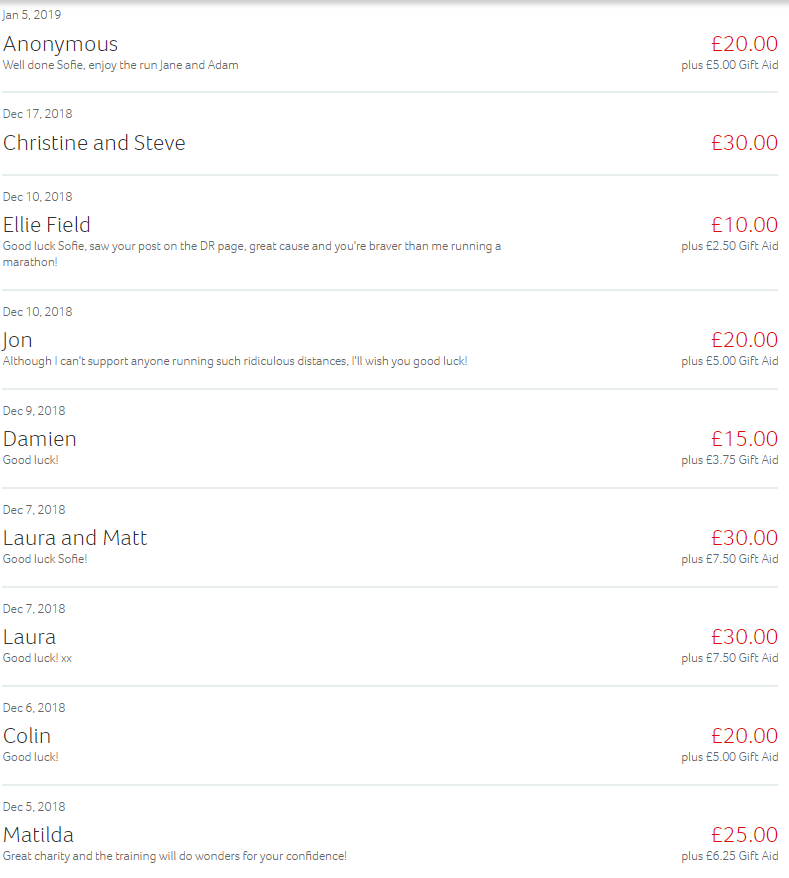
Task: Click the £10.00 donation amount
Action: point(744,225)
